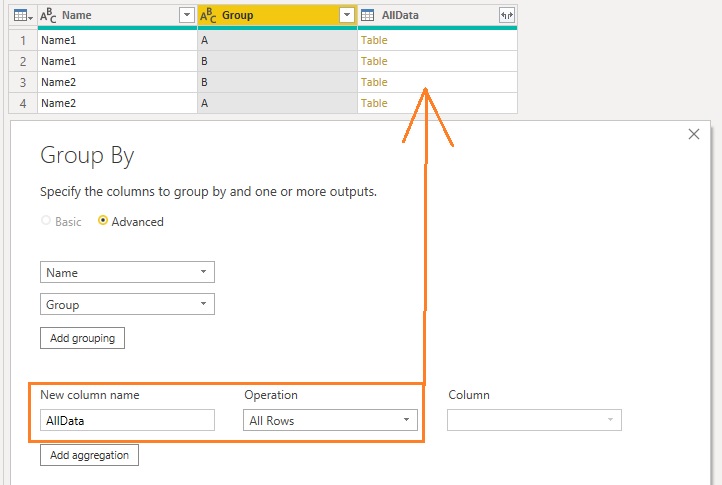722x485 pixels.
Task: Select row number 3
Action: tap(23, 82)
